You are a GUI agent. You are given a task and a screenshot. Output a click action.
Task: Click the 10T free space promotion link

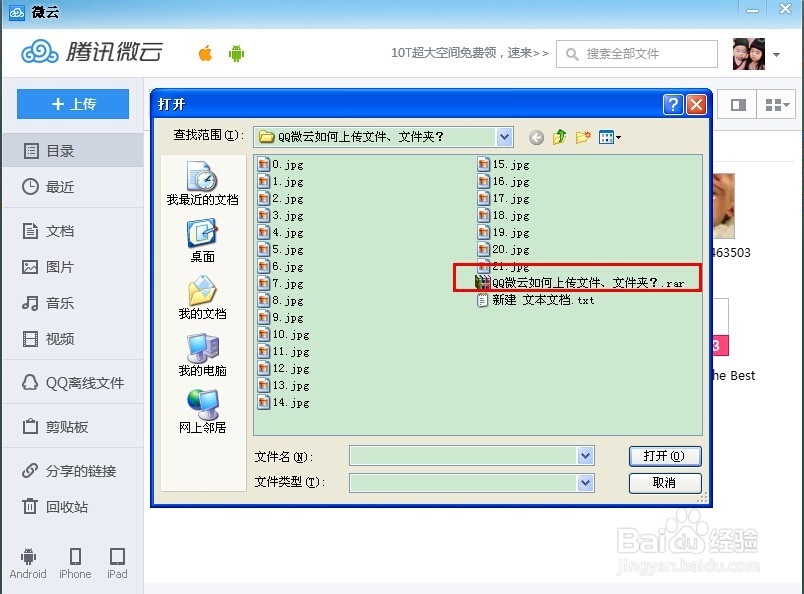tap(470, 53)
